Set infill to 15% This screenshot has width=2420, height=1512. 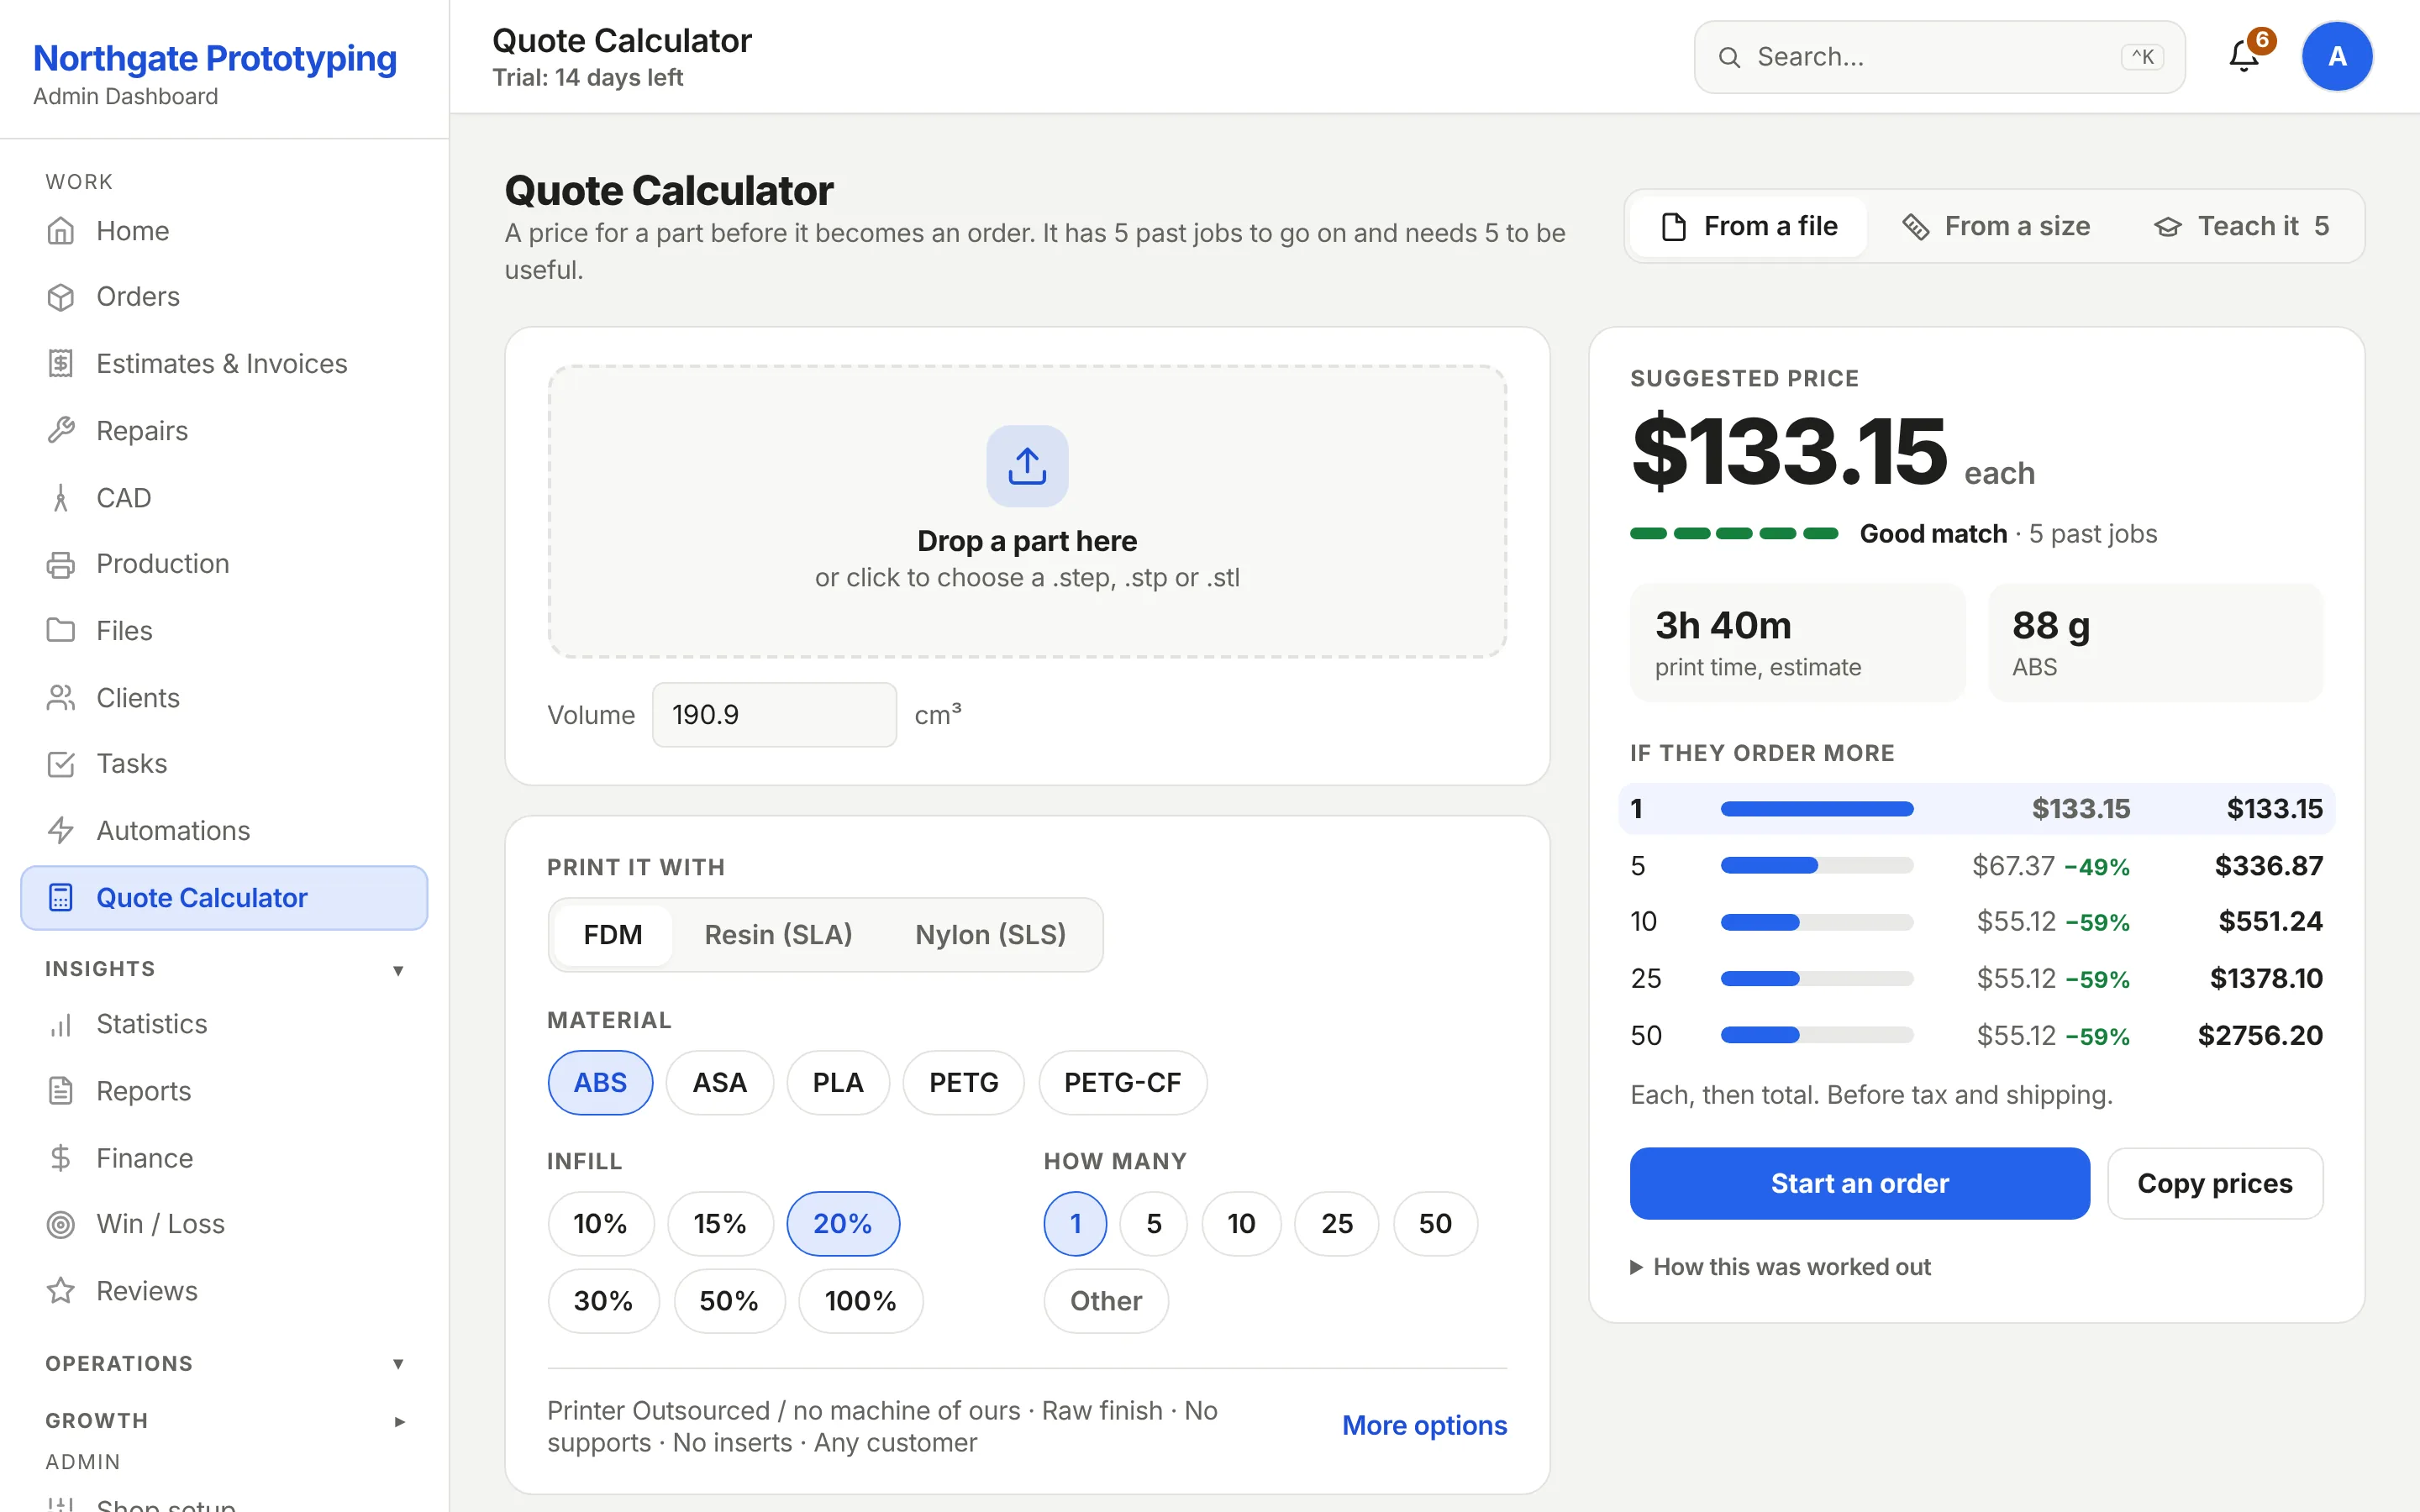[x=720, y=1224]
